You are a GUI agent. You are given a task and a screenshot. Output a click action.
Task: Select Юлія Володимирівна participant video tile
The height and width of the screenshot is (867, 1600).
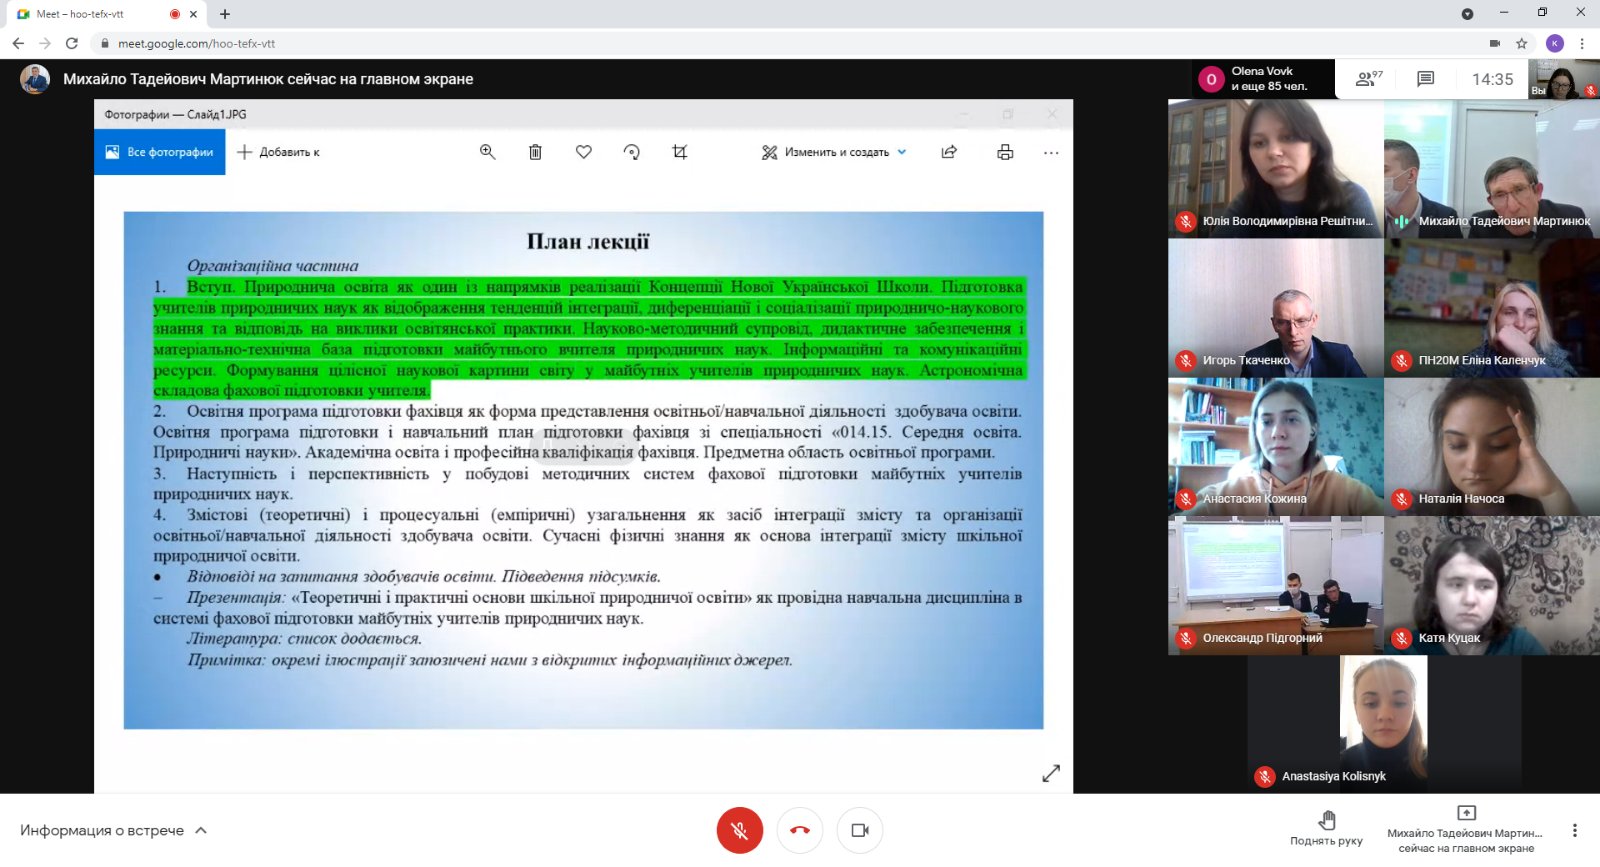1275,168
